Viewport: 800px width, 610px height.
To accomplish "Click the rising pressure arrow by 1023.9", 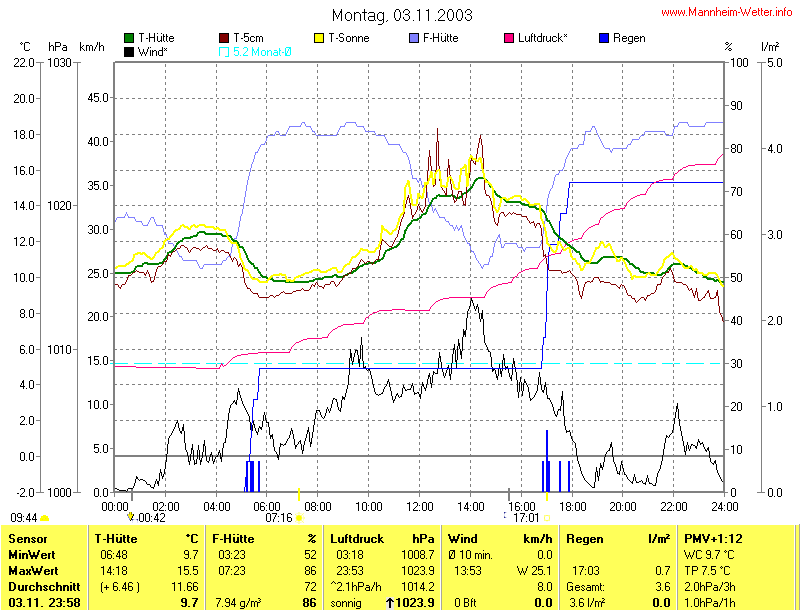I will click(x=390, y=603).
